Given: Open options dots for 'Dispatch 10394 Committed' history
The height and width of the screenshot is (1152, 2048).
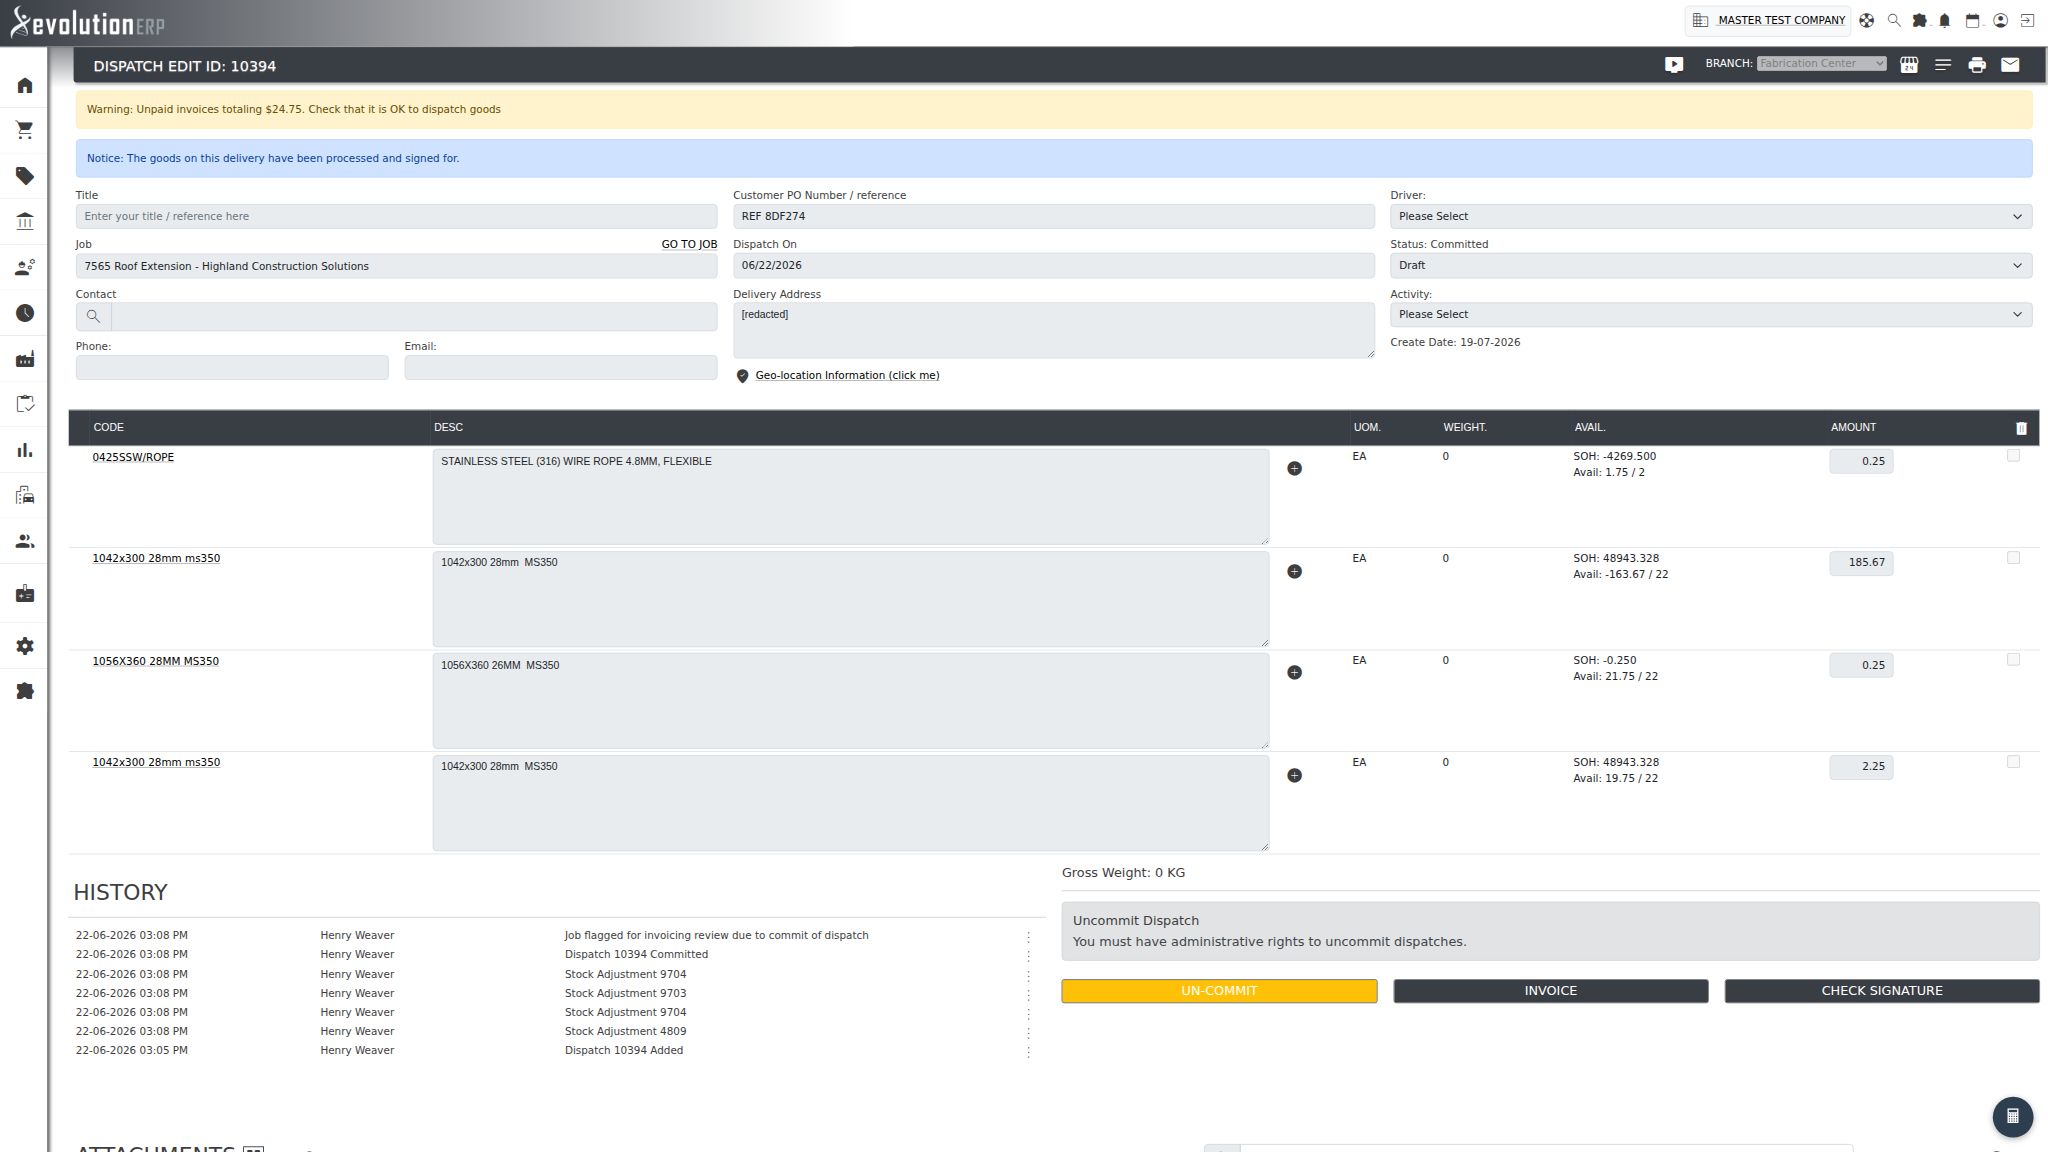Looking at the screenshot, I should (1028, 955).
